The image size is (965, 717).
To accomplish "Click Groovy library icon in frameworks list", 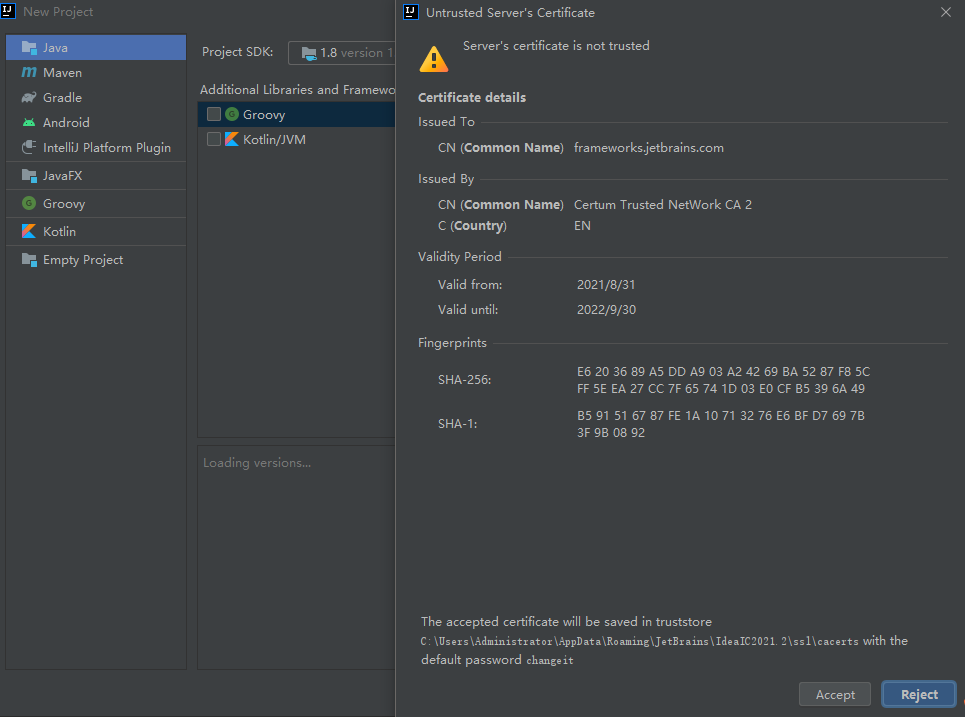I will coord(232,114).
